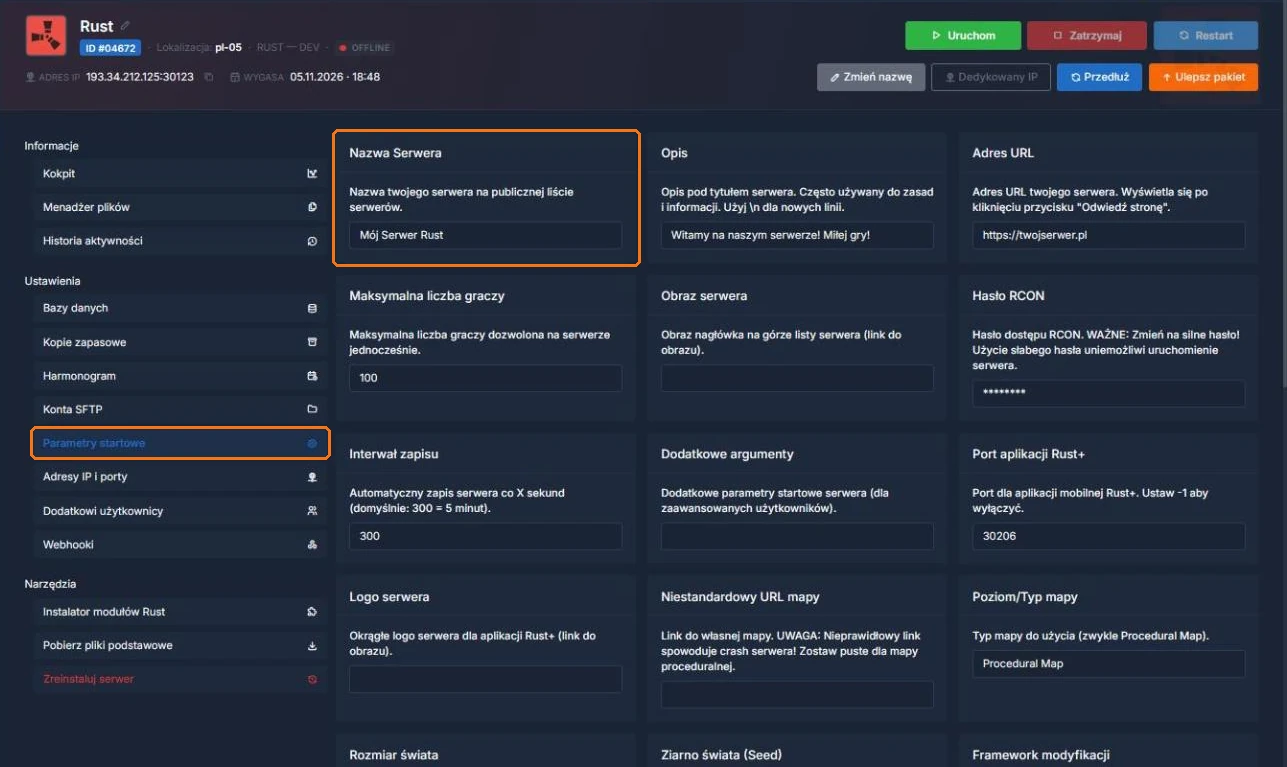Click the red Rust game logo
Screen dimensions: 1287x767
click(x=46, y=36)
